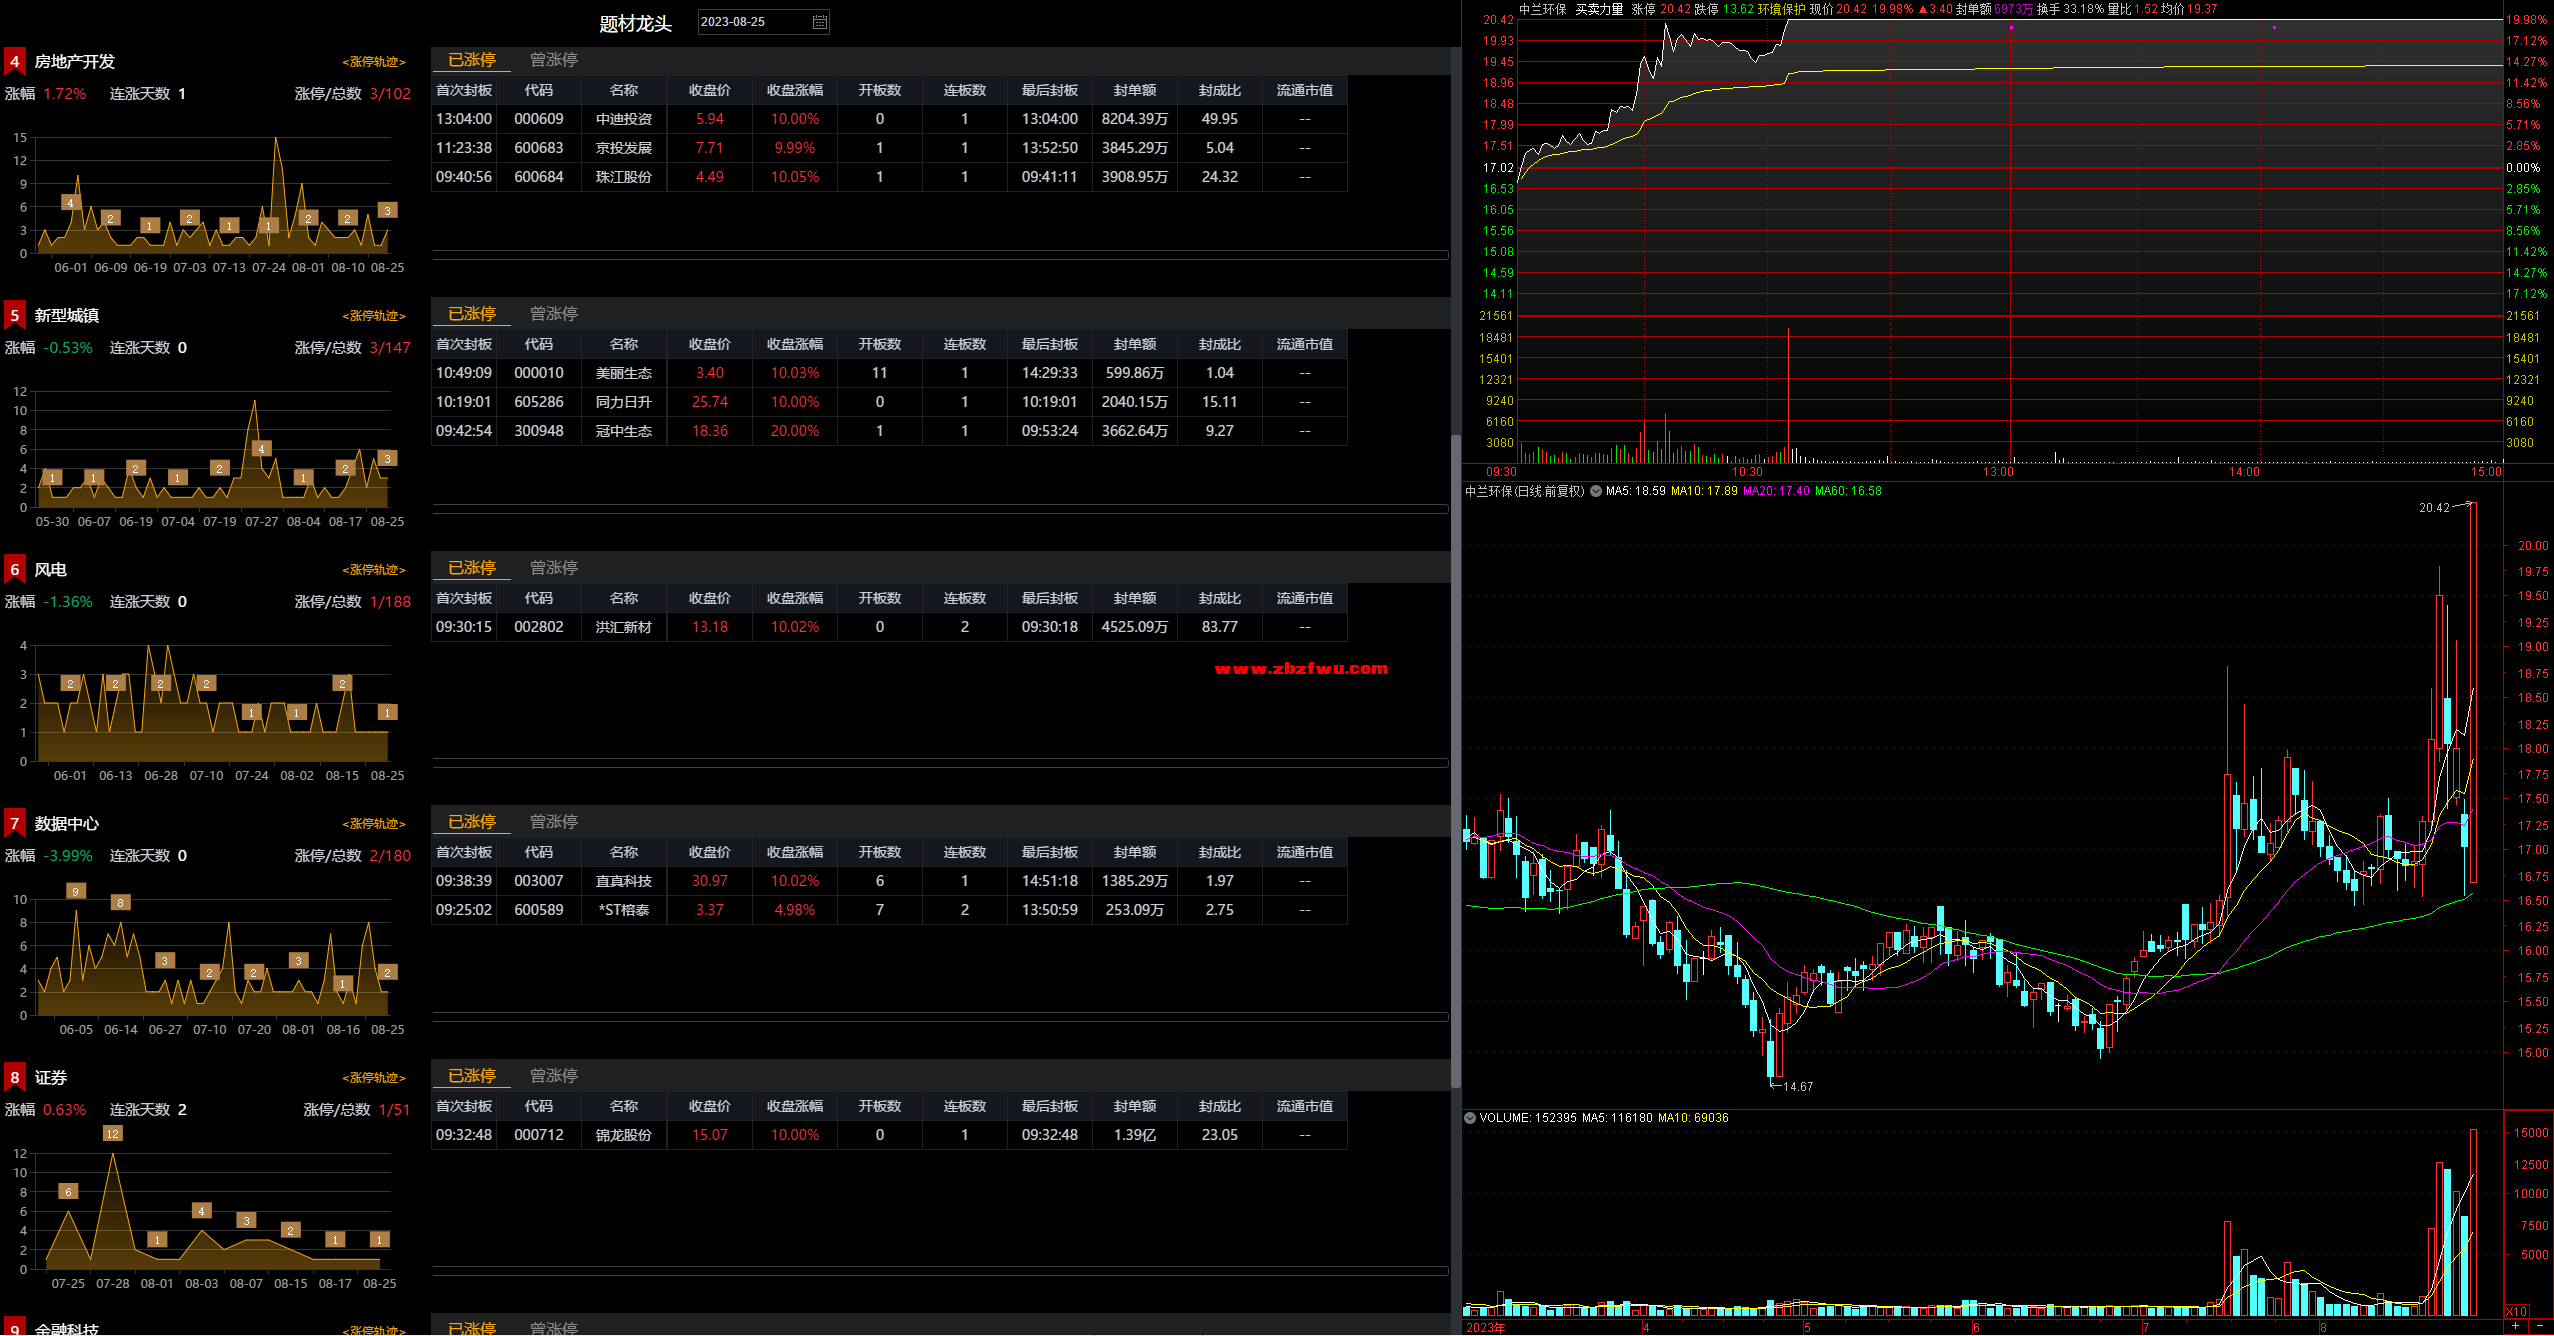Open the calendar icon beside the date field

[820, 22]
